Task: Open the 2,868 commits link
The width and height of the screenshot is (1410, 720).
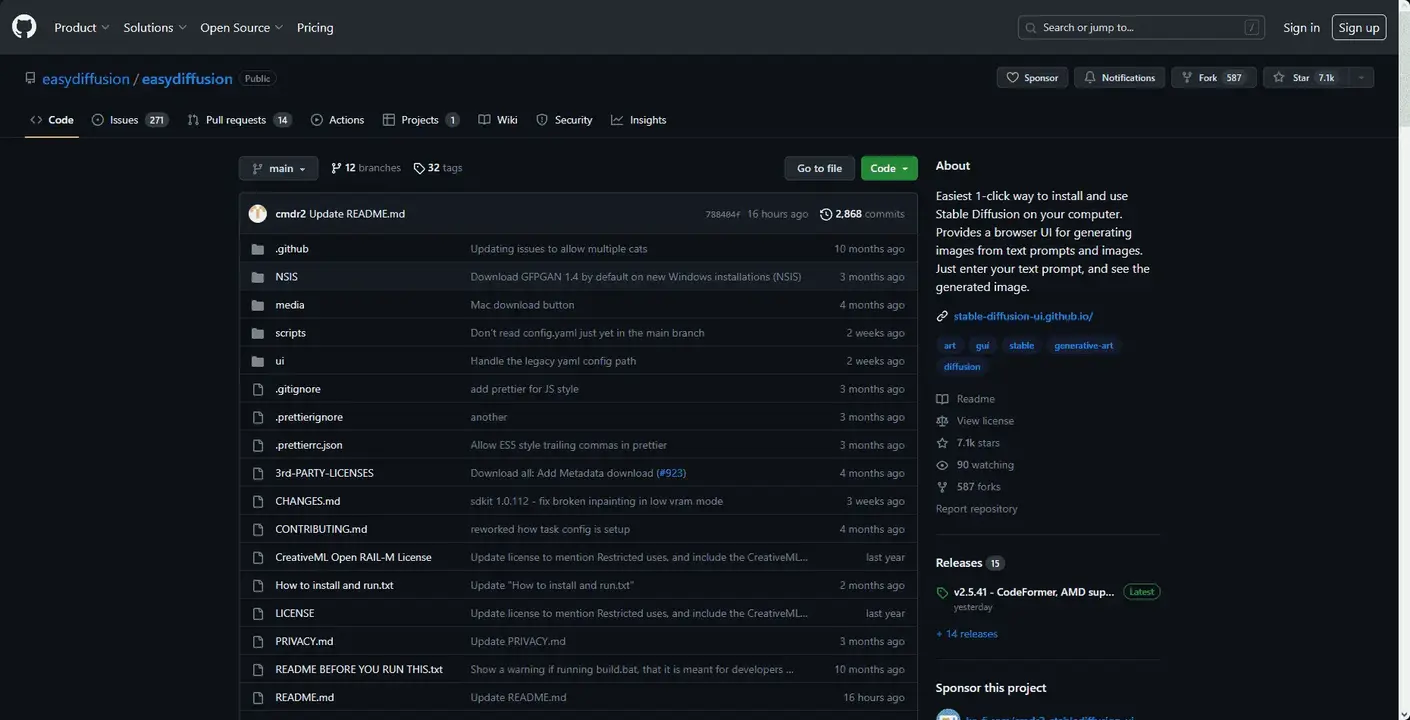Action: (x=862, y=214)
